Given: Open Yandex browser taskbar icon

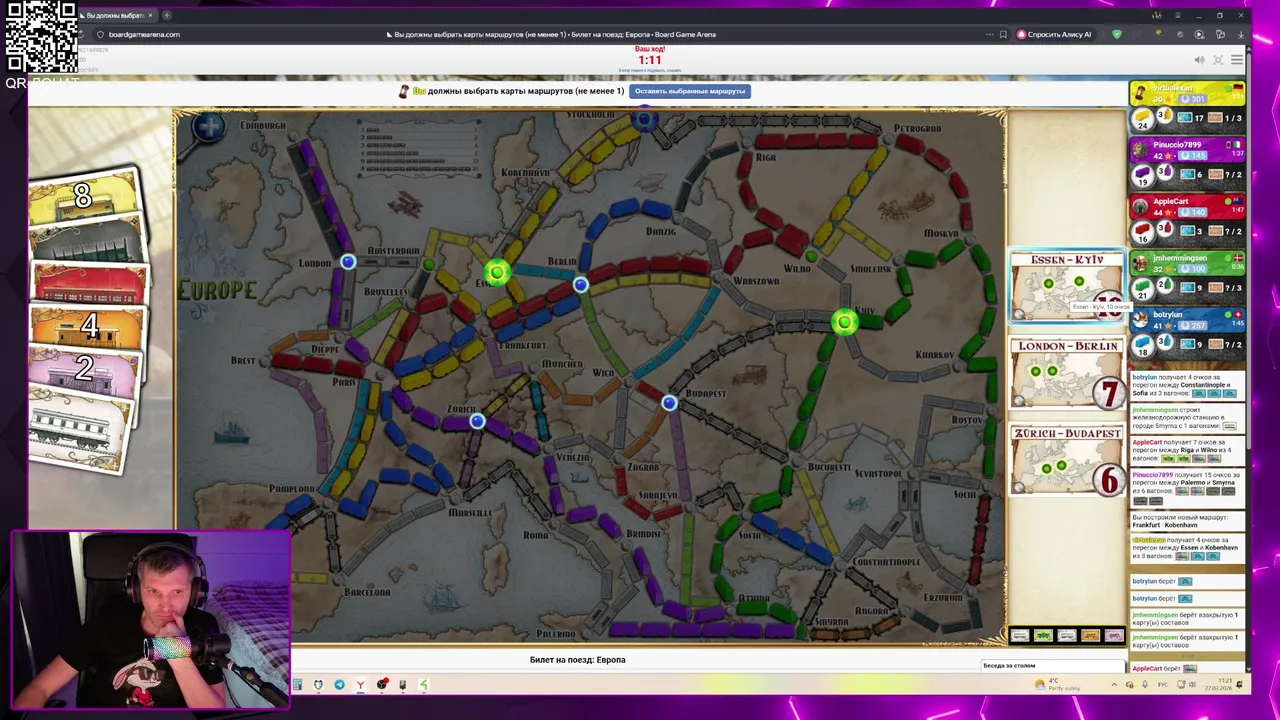Looking at the screenshot, I should tap(360, 685).
